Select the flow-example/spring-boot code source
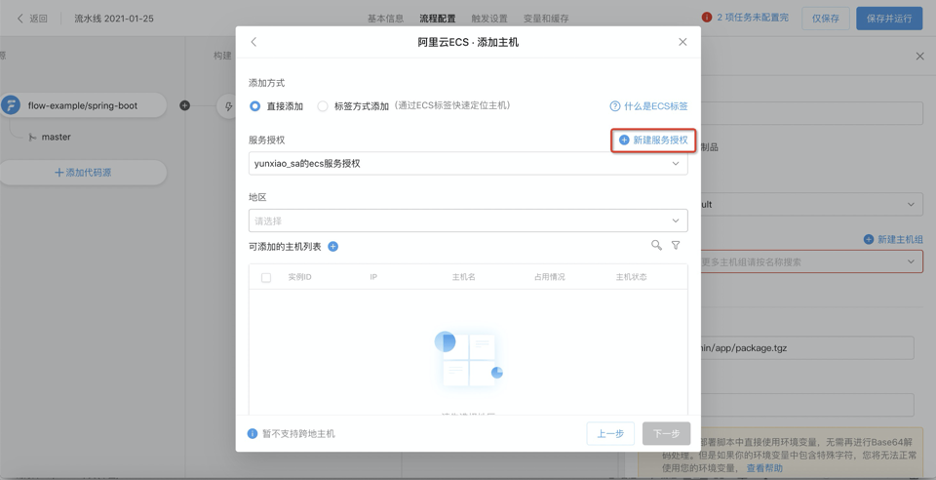This screenshot has width=936, height=480. [83, 106]
